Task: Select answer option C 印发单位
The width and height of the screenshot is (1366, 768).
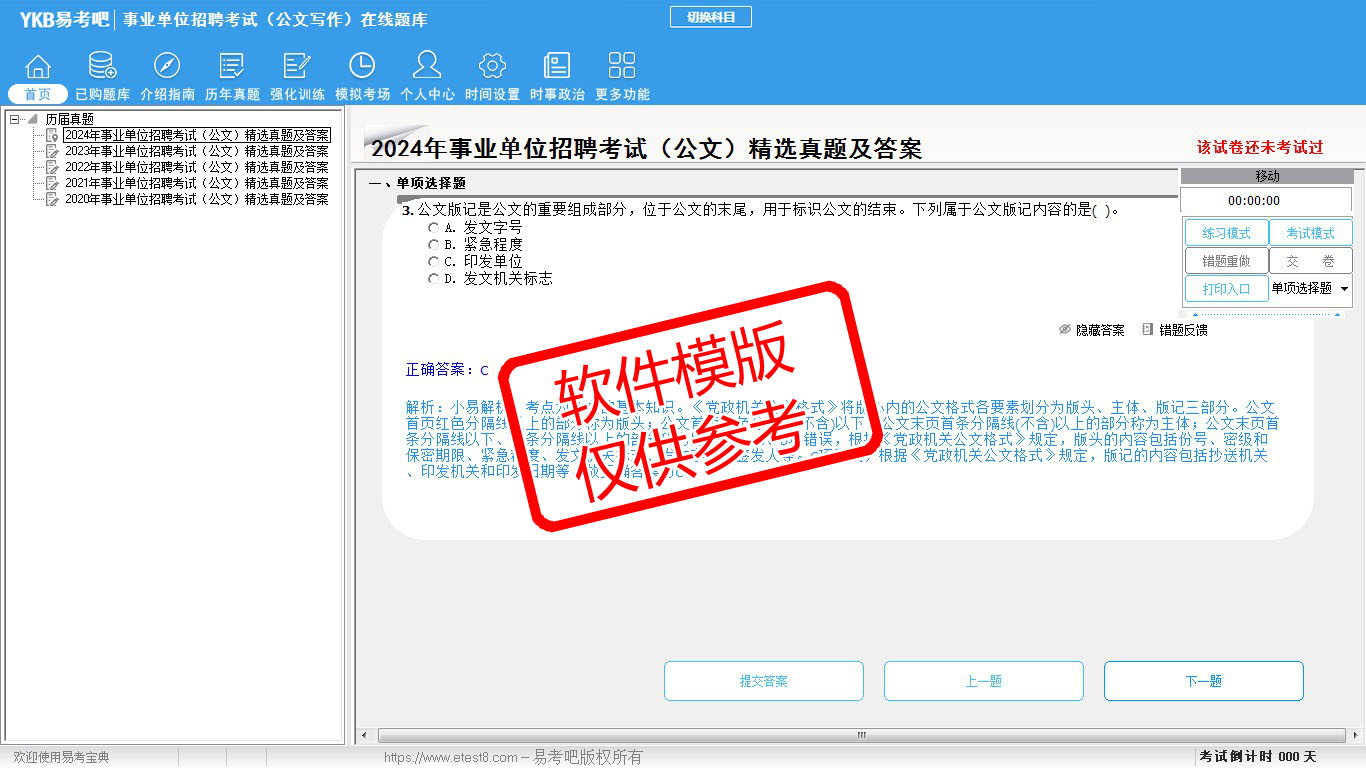Action: tap(434, 262)
